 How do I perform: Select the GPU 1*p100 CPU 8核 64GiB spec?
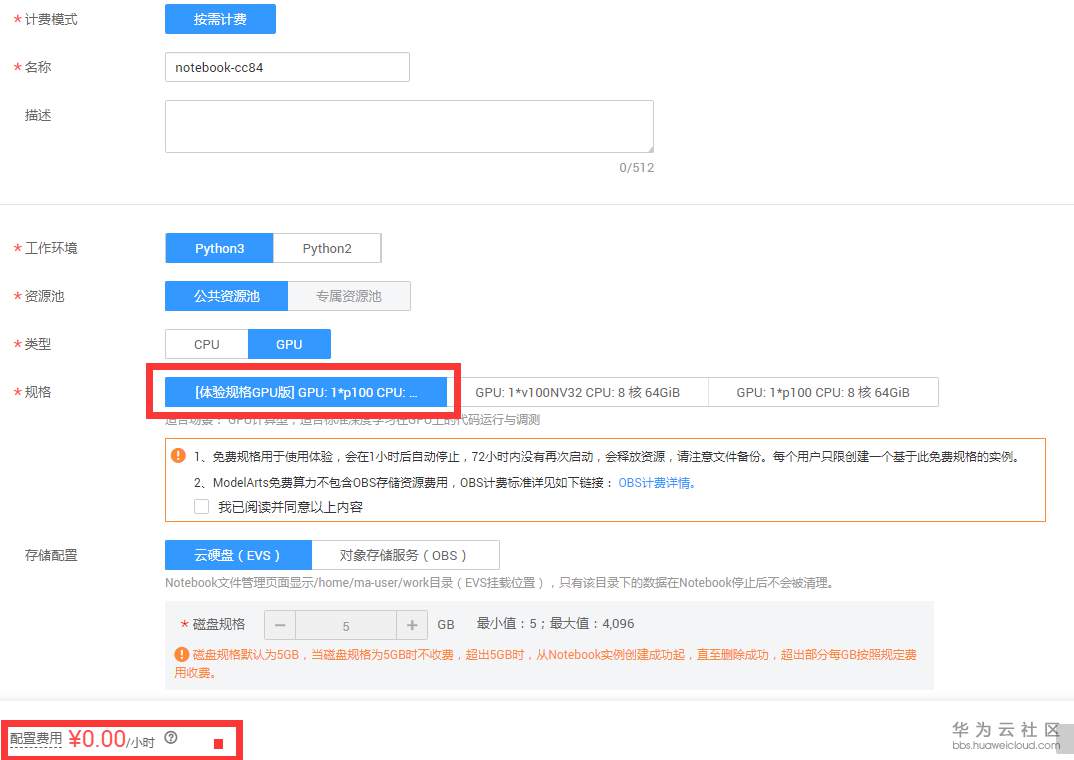[x=823, y=392]
